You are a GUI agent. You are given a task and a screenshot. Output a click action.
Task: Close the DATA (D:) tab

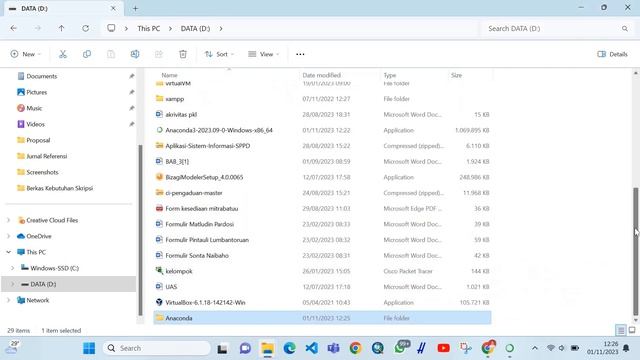click(x=113, y=8)
